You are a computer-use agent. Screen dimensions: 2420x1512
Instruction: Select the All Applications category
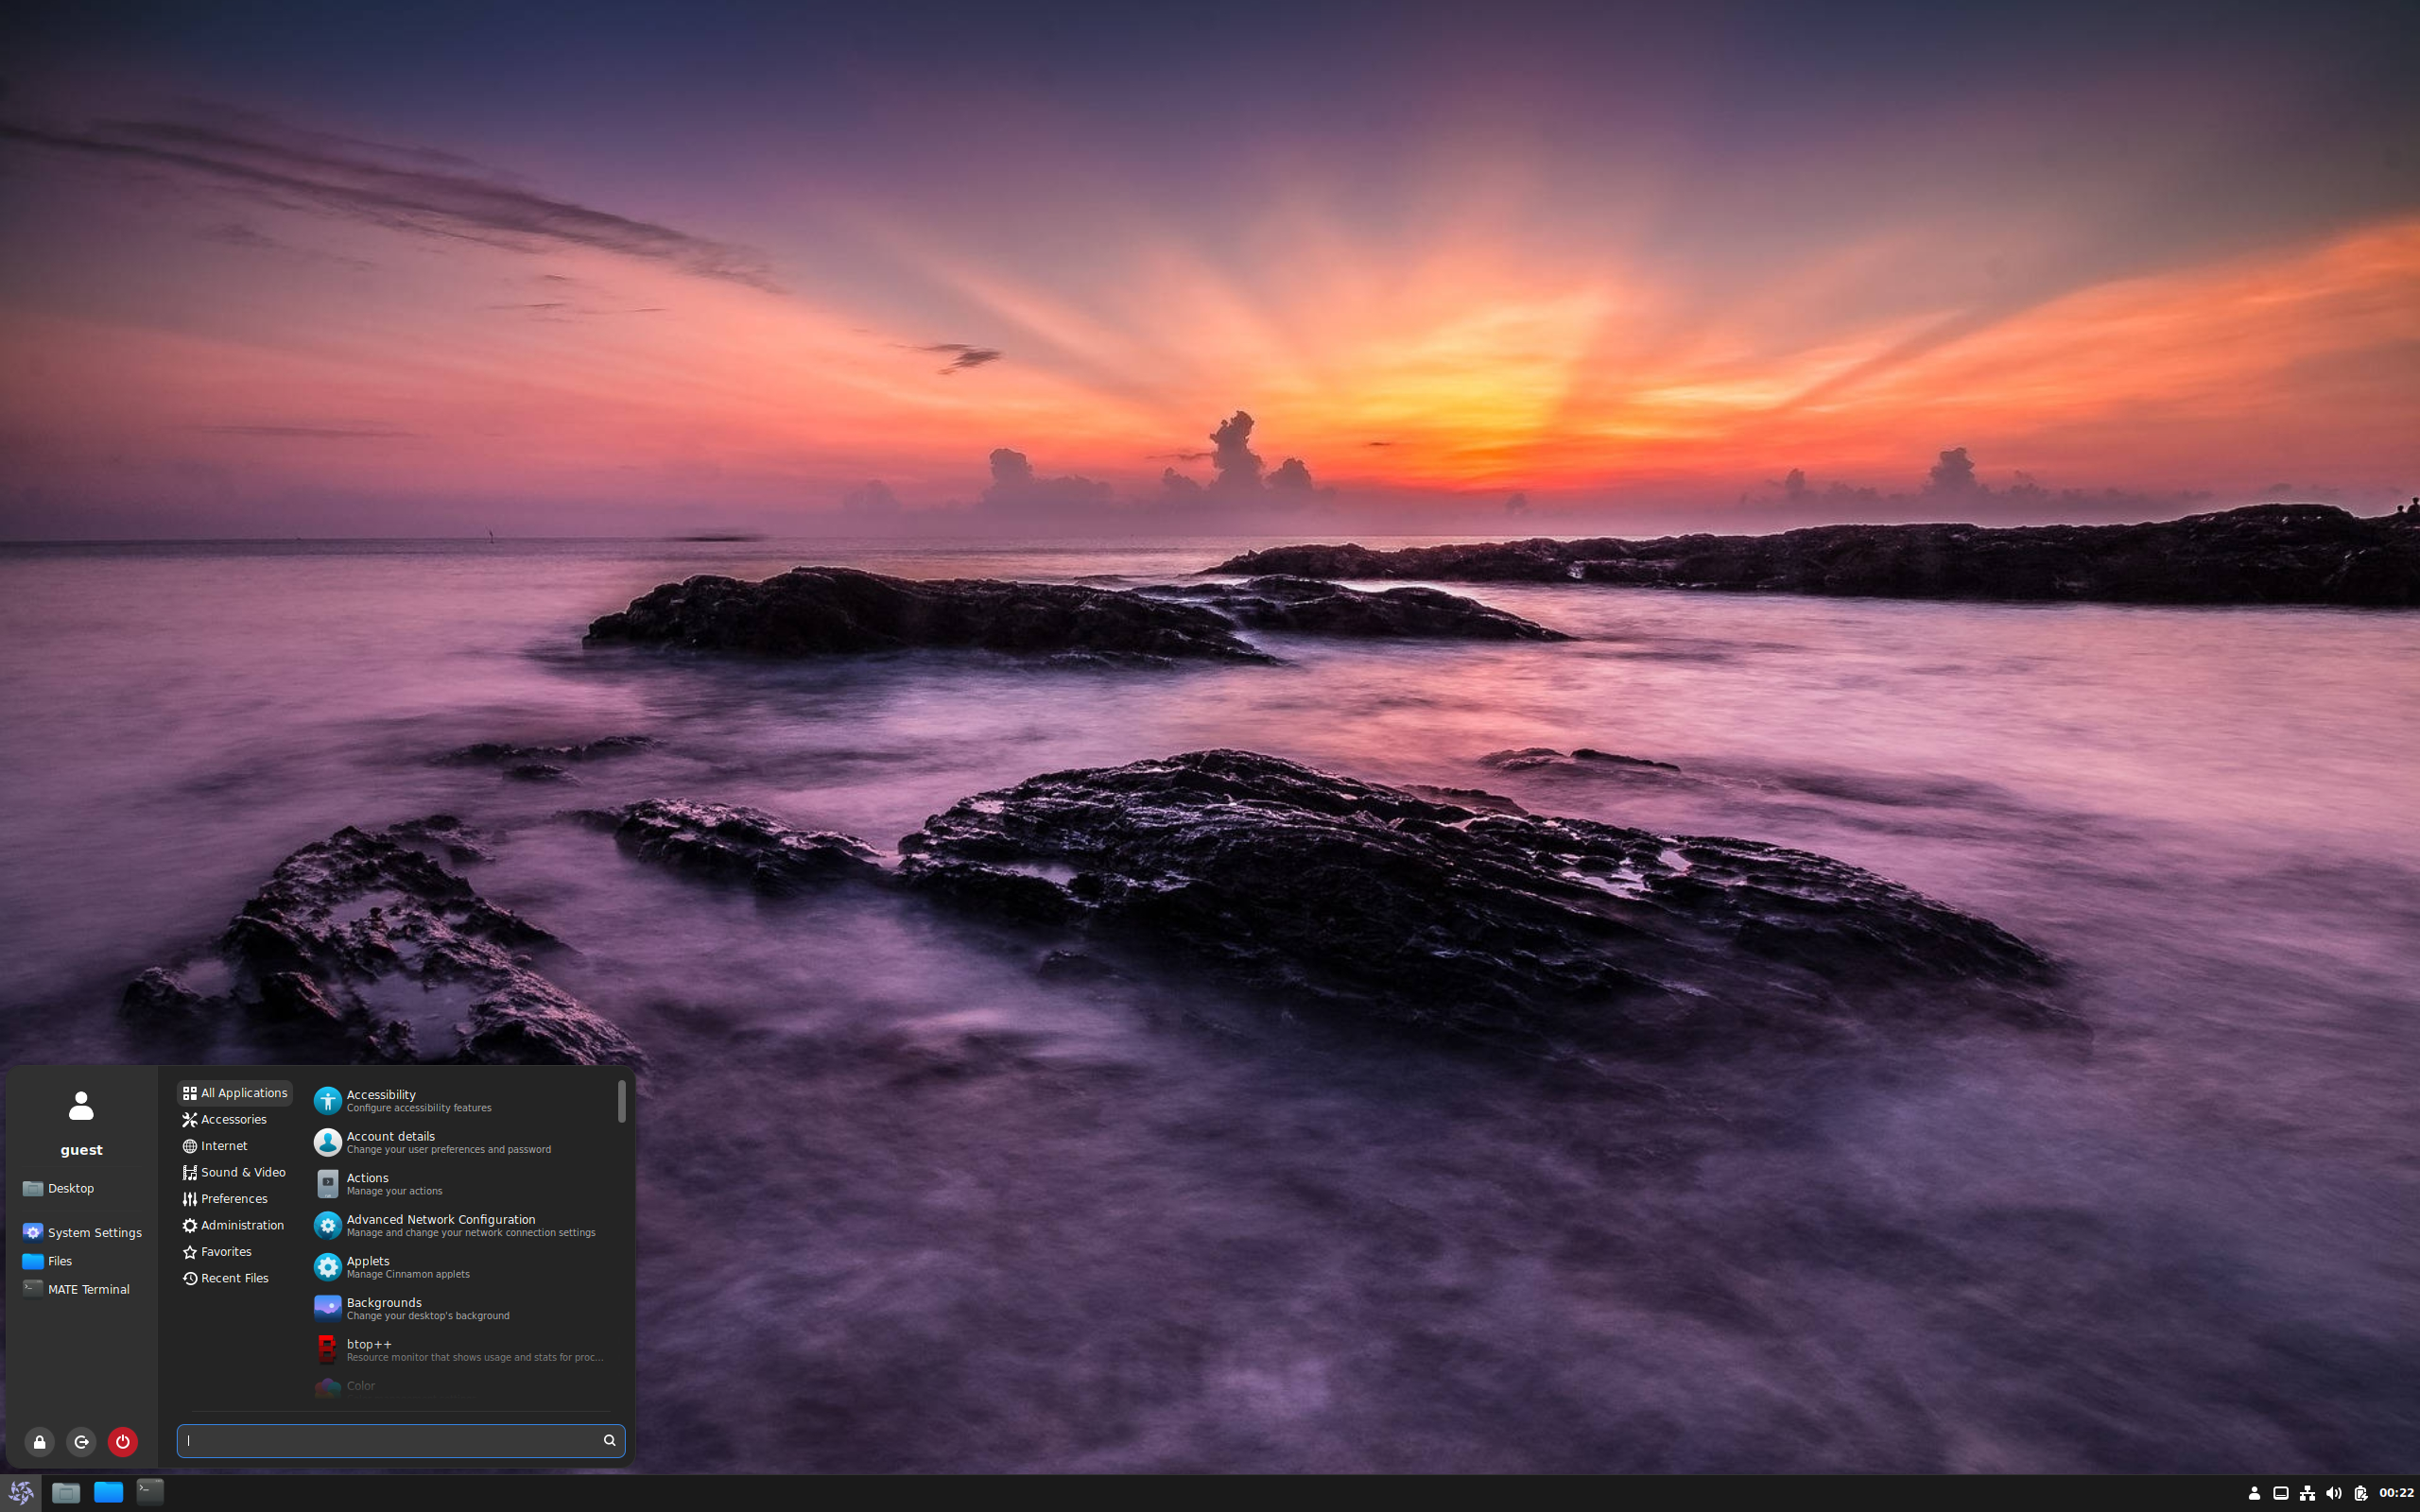pos(235,1093)
